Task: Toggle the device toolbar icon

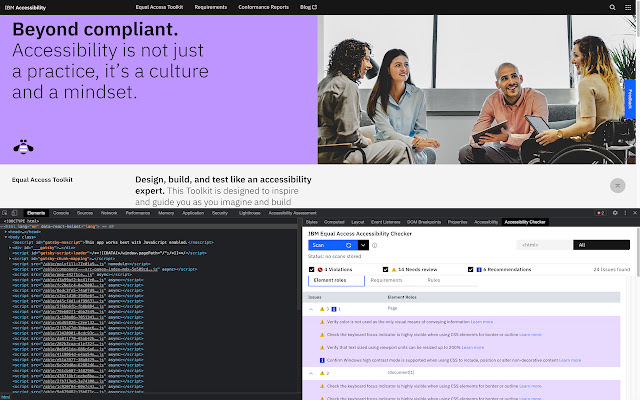Action: pos(17,213)
